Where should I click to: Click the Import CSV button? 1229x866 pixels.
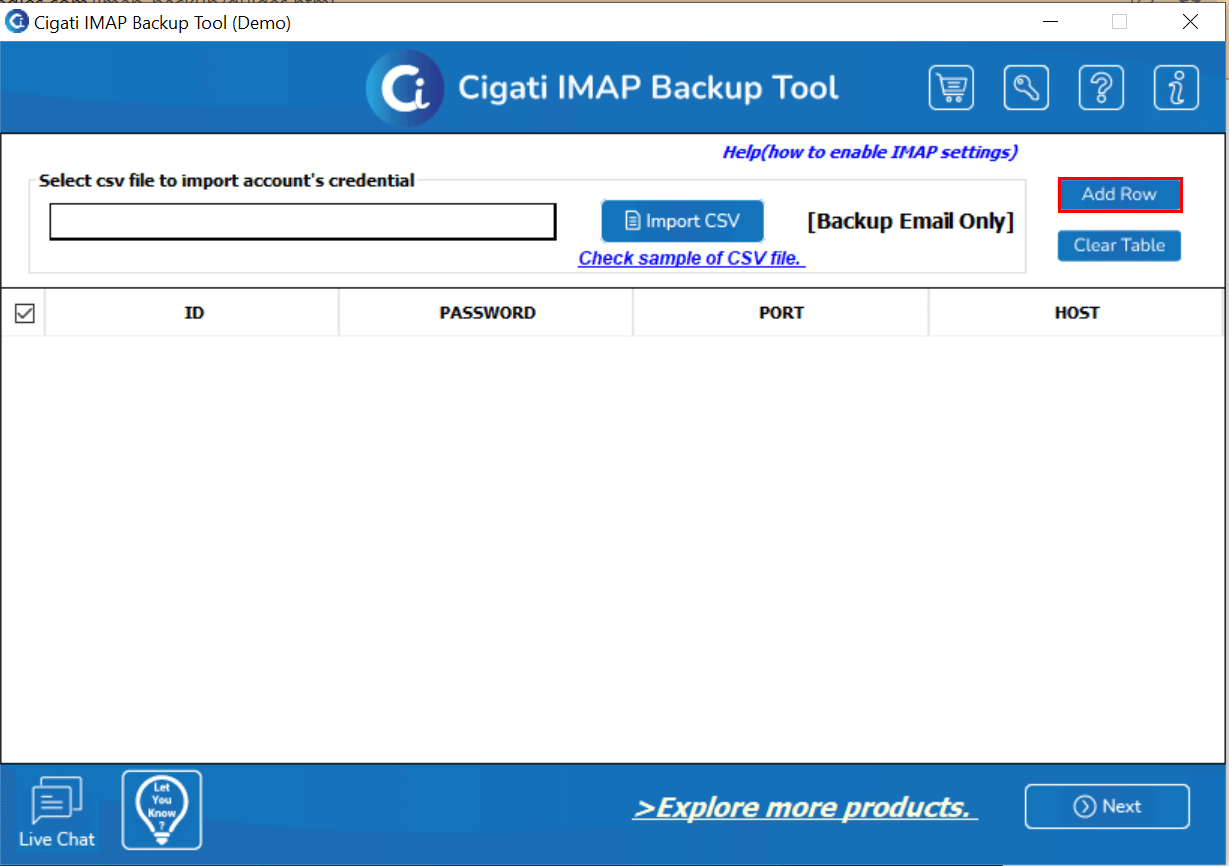pos(683,221)
